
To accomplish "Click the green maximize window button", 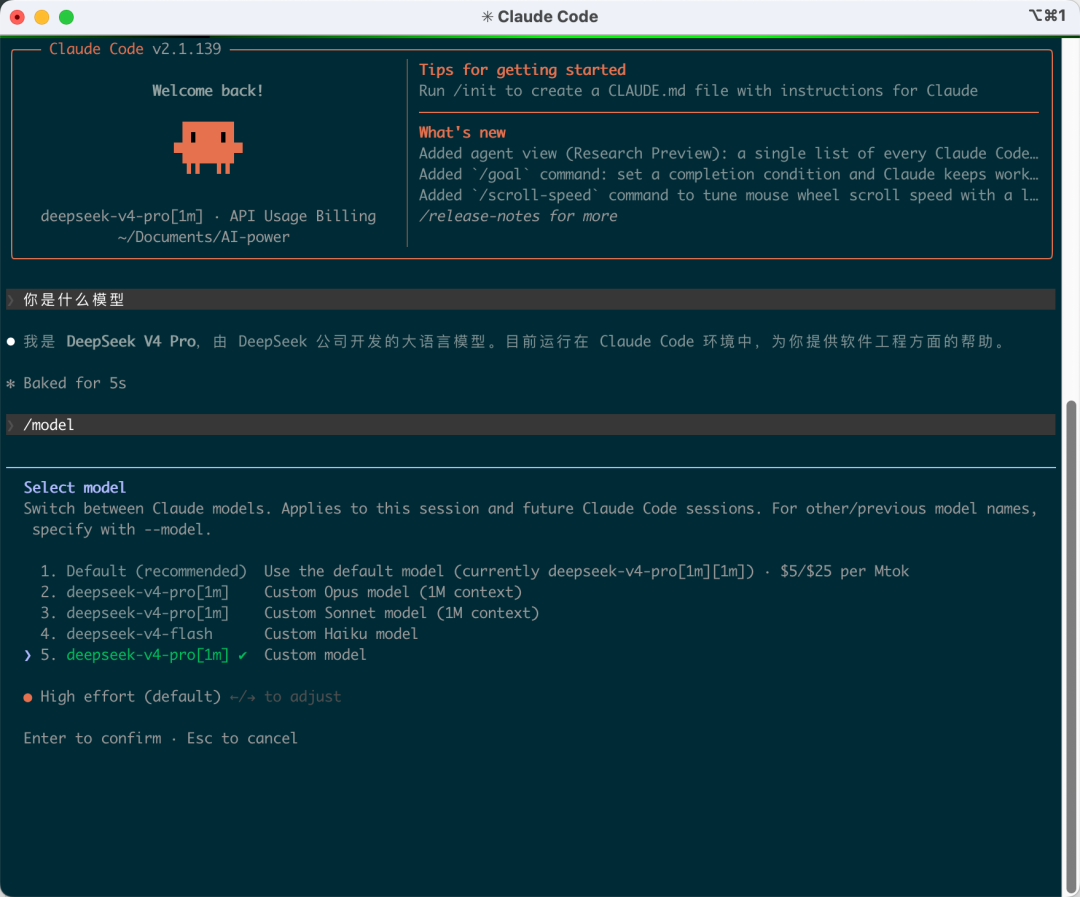I will pyautogui.click(x=66, y=17).
